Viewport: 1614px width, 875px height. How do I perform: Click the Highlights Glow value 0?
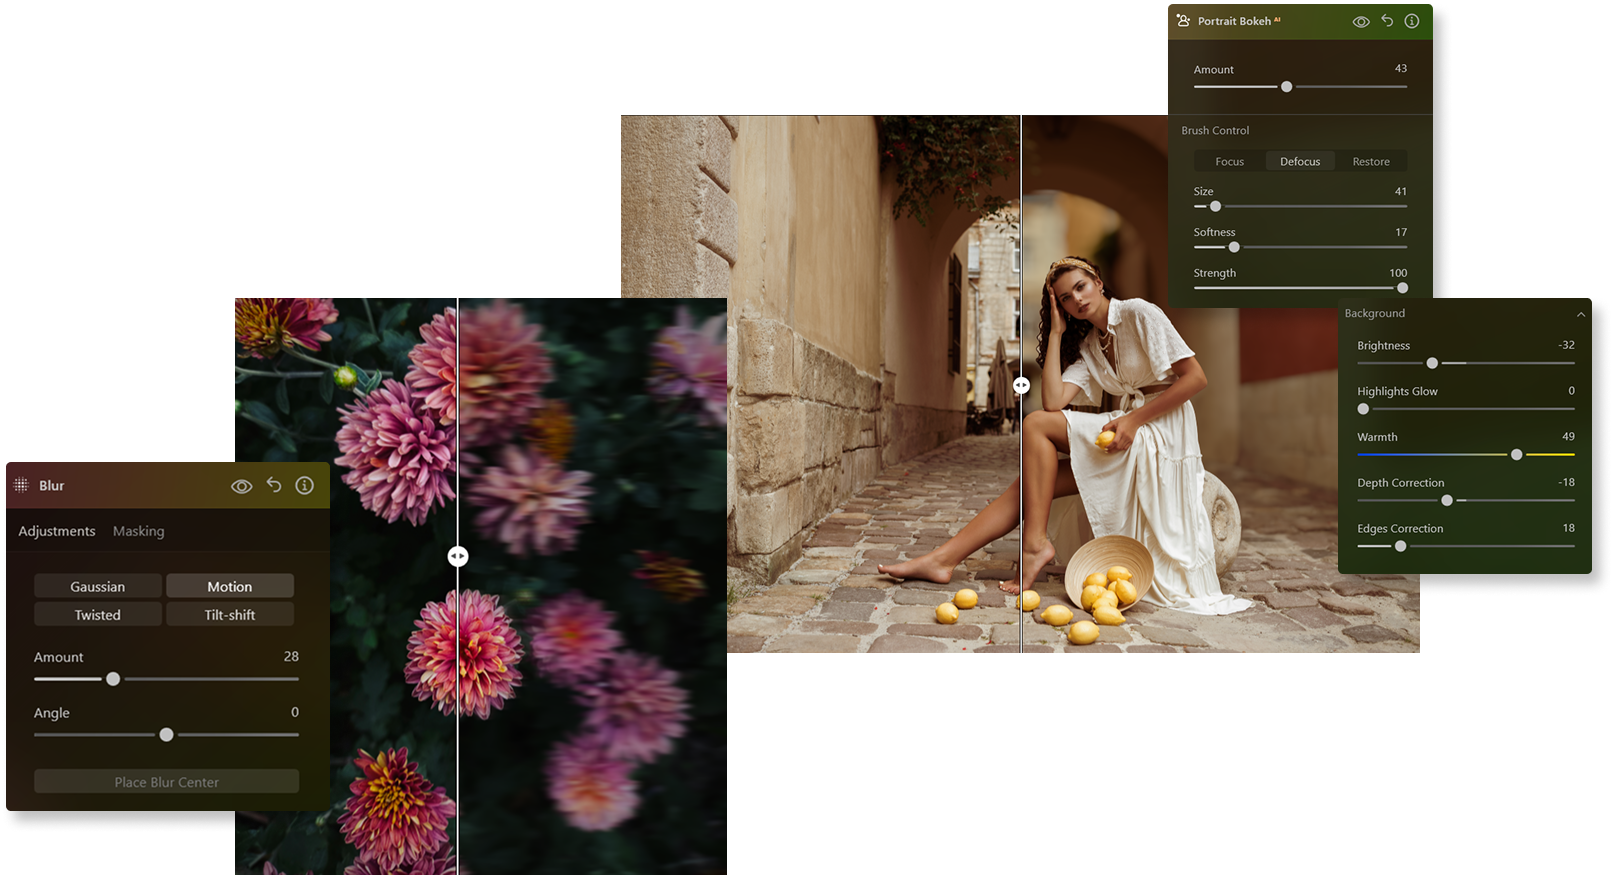[x=1571, y=390]
